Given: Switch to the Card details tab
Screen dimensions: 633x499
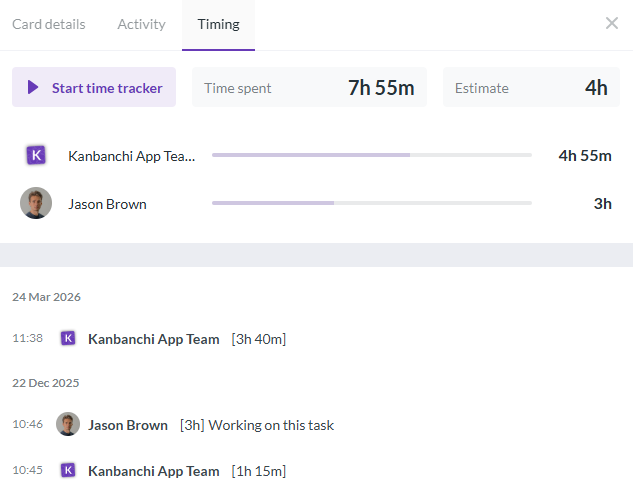Looking at the screenshot, I should coord(48,24).
